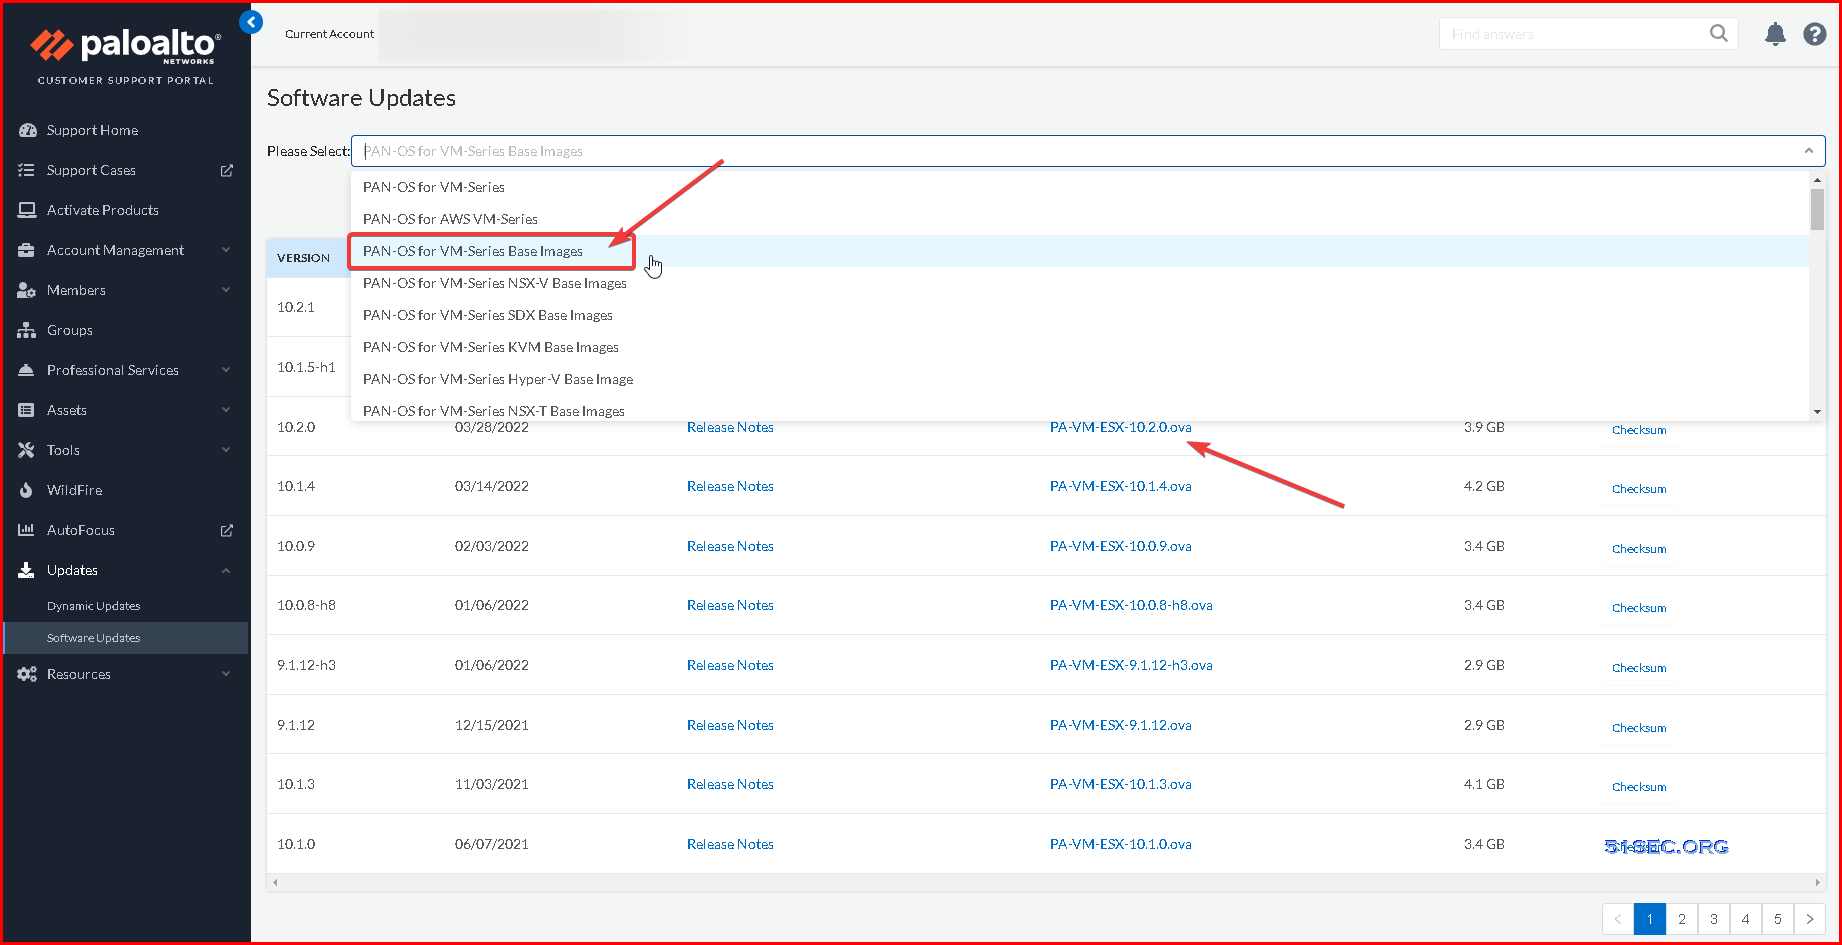Open Software Updates in sidebar
Viewport: 1842px width, 945px height.
[x=93, y=638]
